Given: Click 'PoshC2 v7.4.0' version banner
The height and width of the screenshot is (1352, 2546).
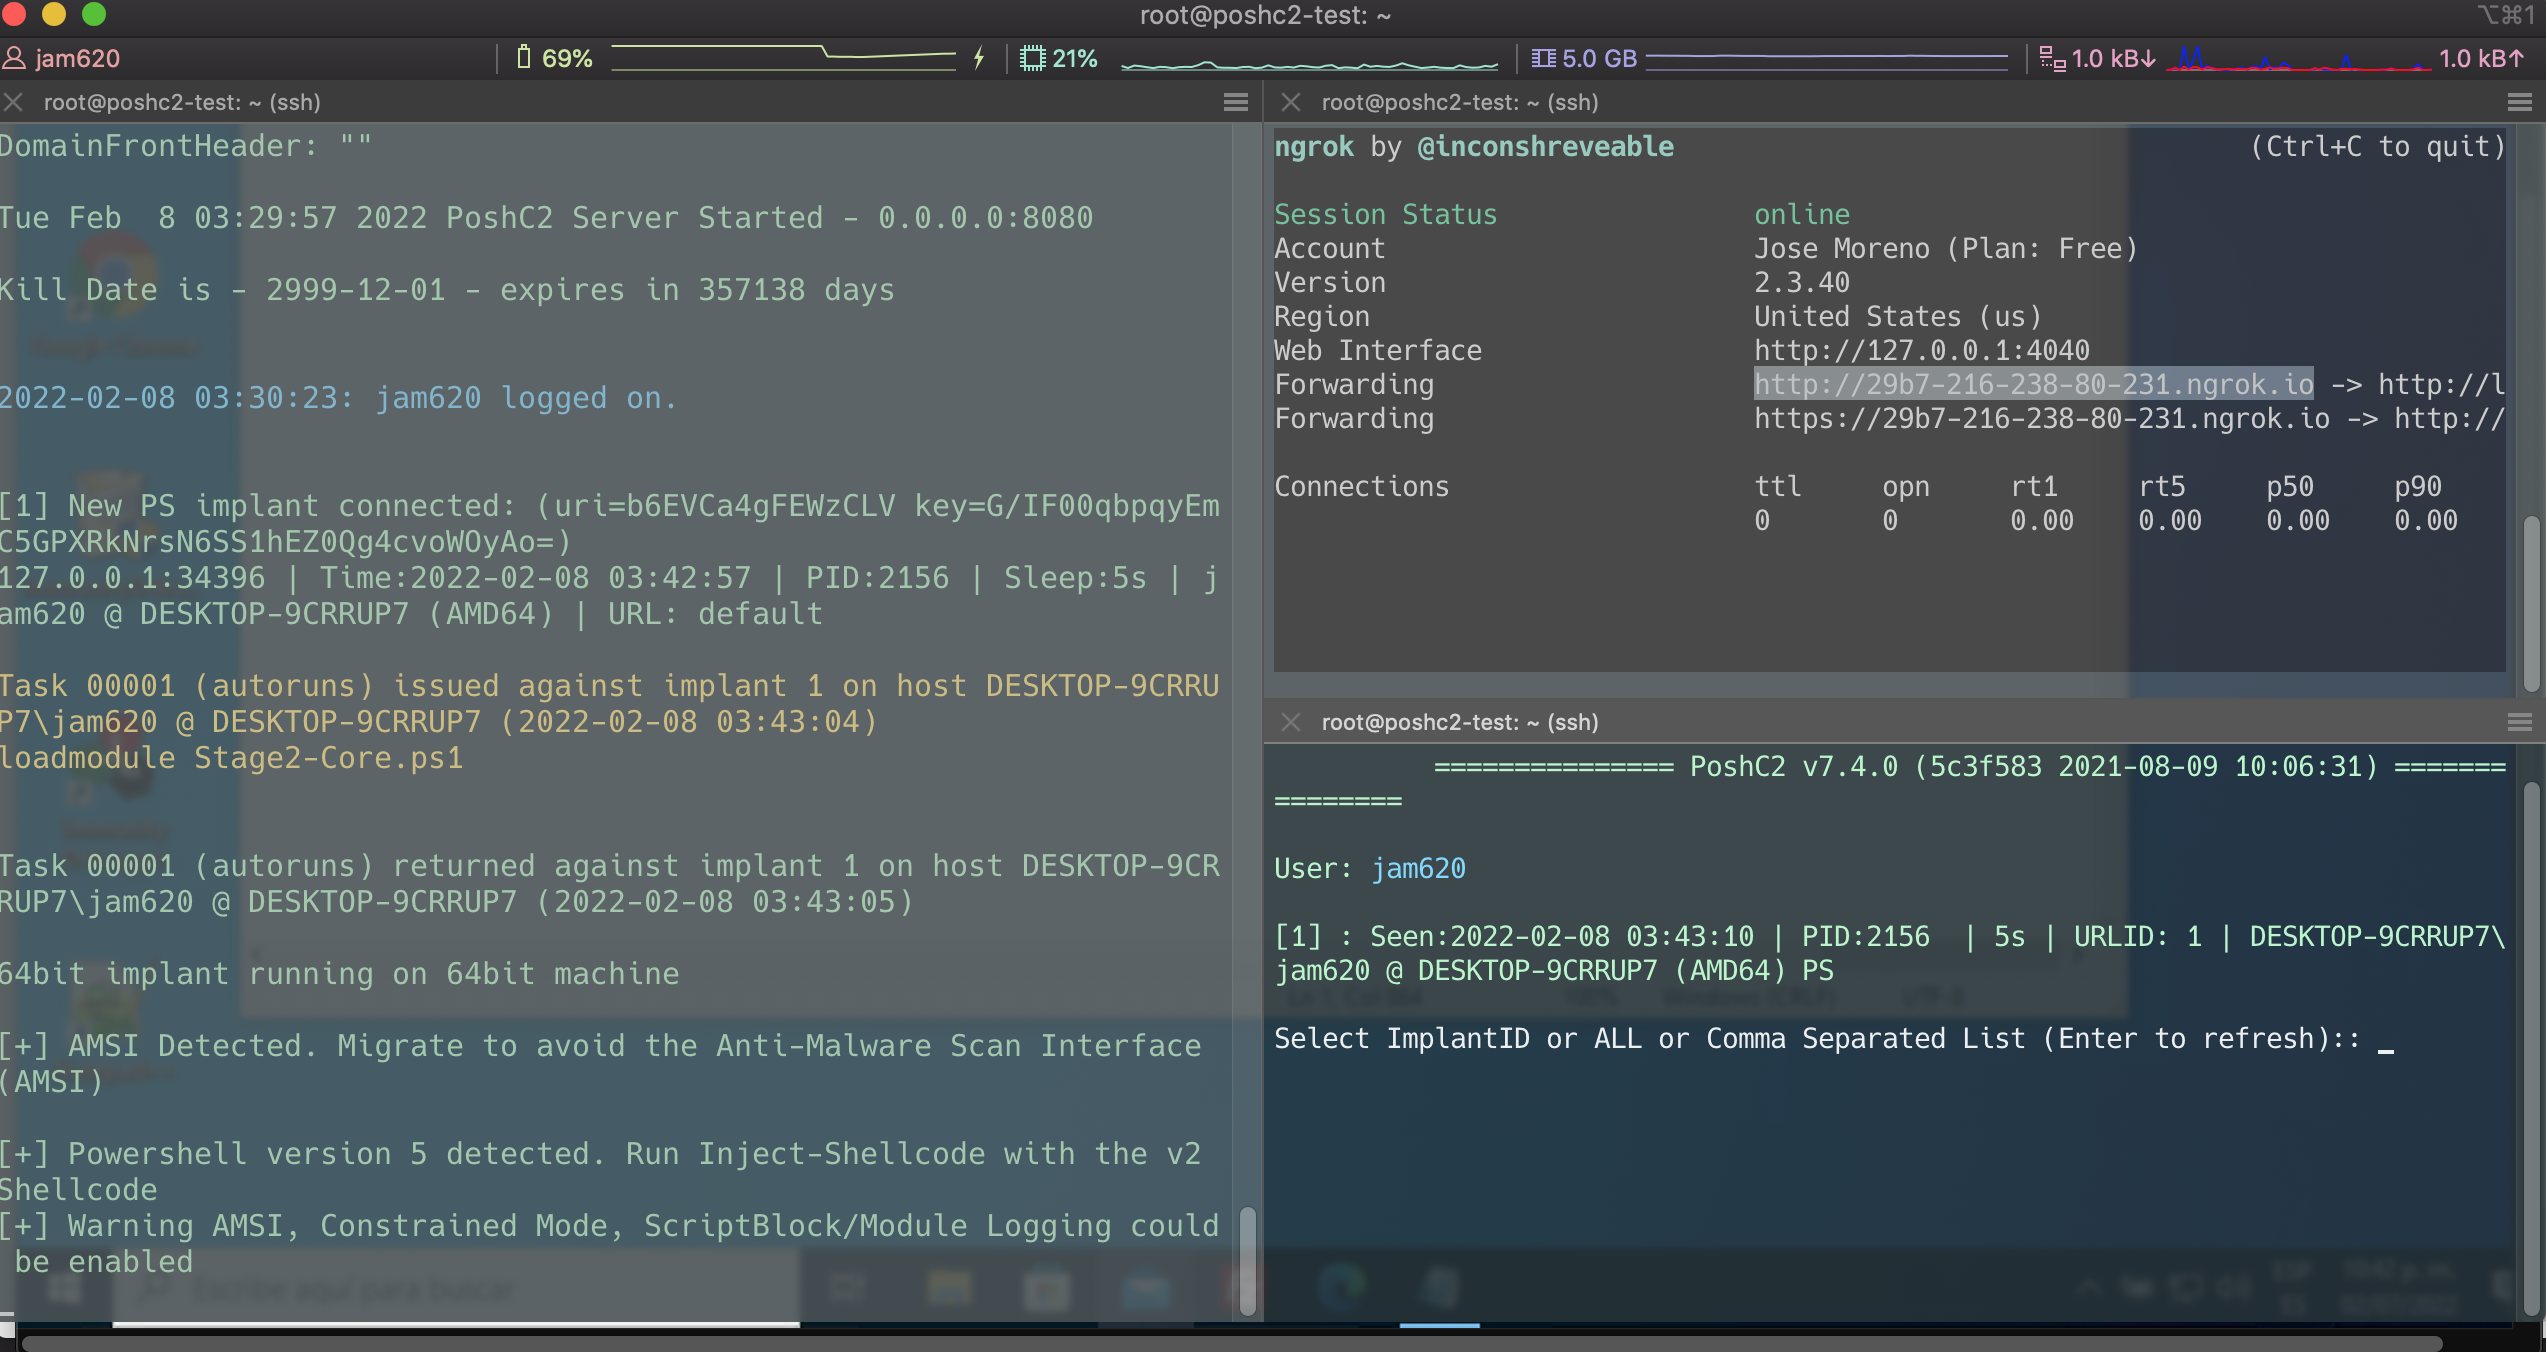Looking at the screenshot, I should (x=1794, y=766).
